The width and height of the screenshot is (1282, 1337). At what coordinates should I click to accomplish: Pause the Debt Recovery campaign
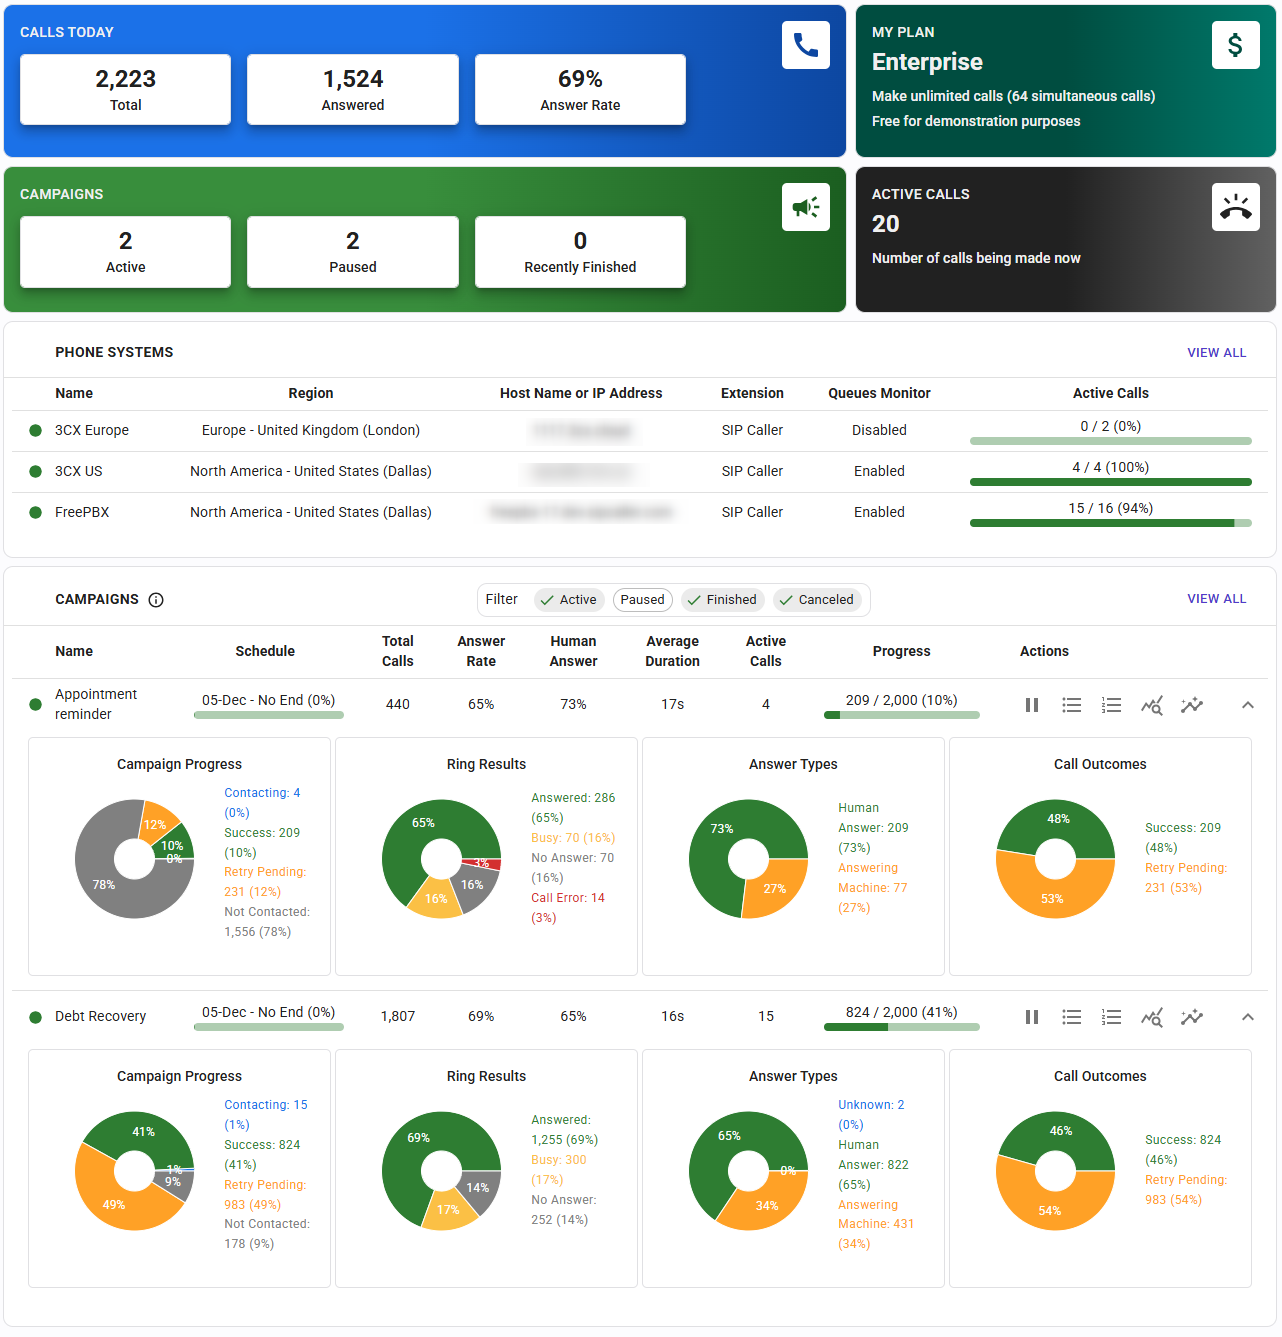pos(1032,1017)
